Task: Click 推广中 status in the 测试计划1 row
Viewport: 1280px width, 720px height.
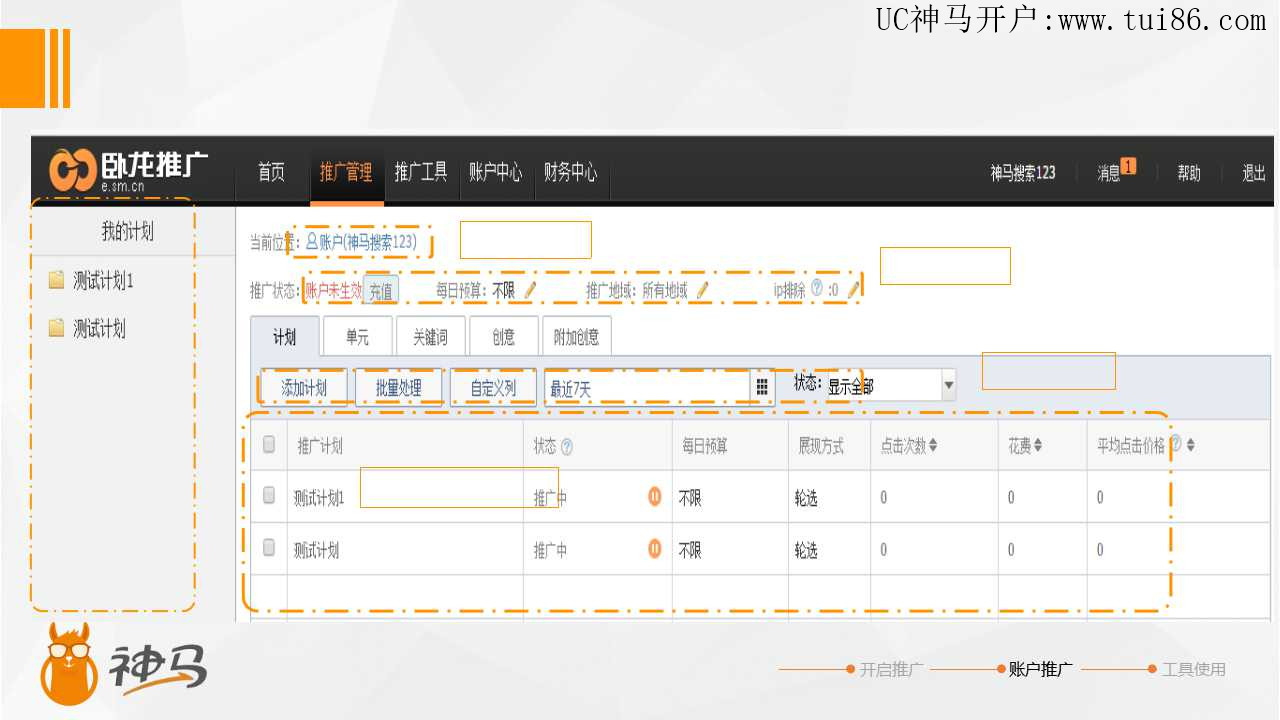Action: (x=550, y=498)
